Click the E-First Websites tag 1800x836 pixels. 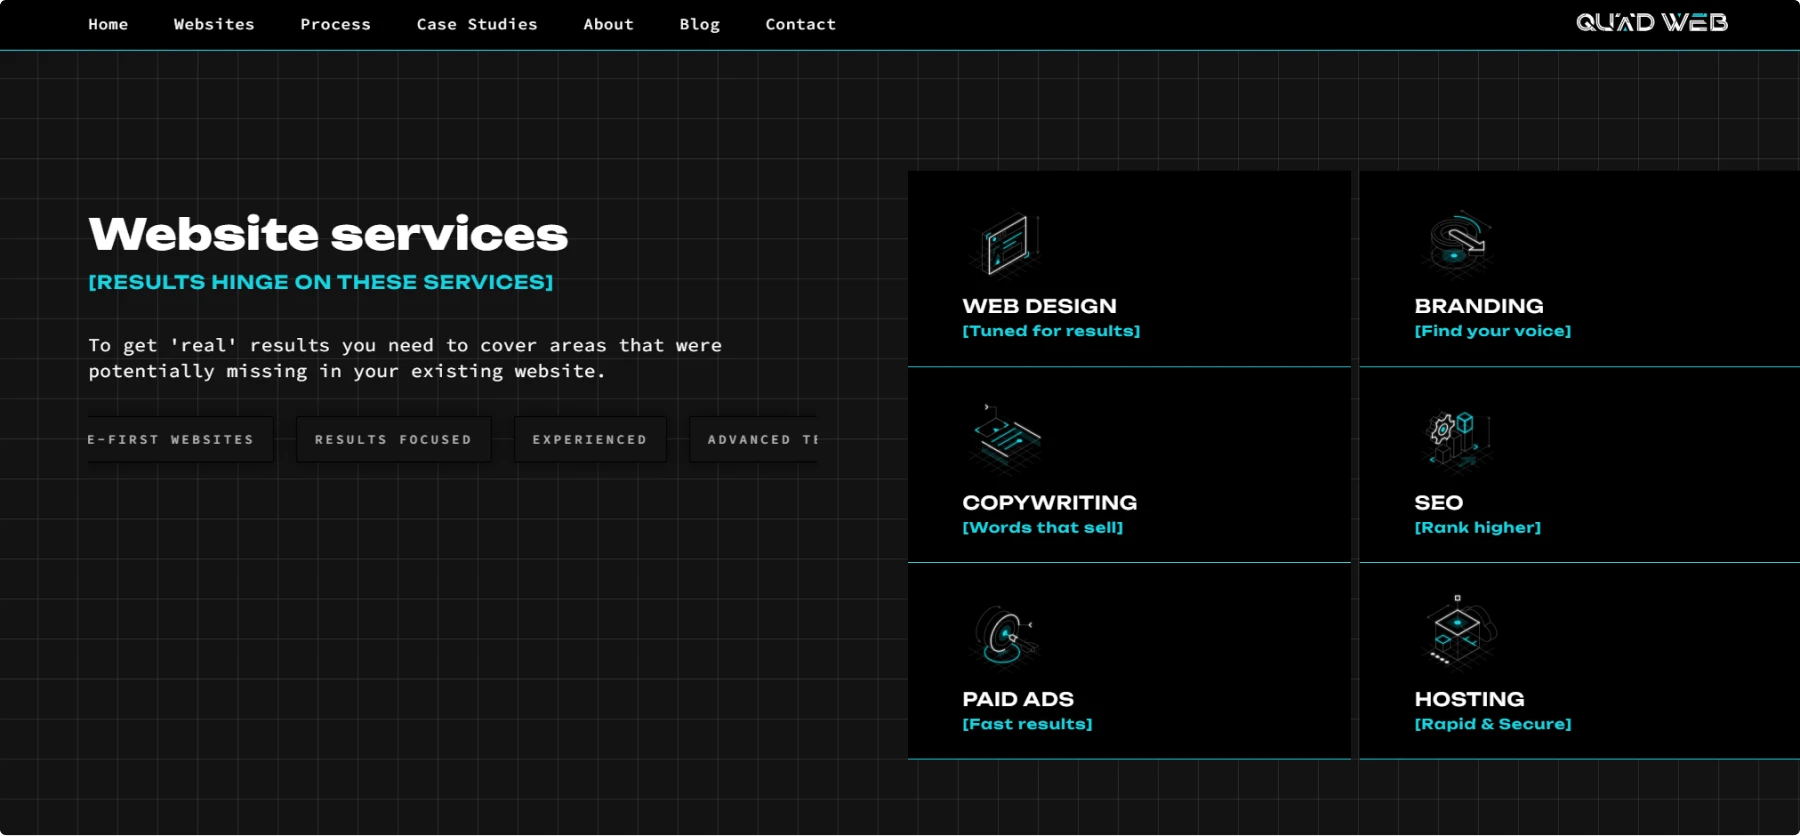point(180,439)
